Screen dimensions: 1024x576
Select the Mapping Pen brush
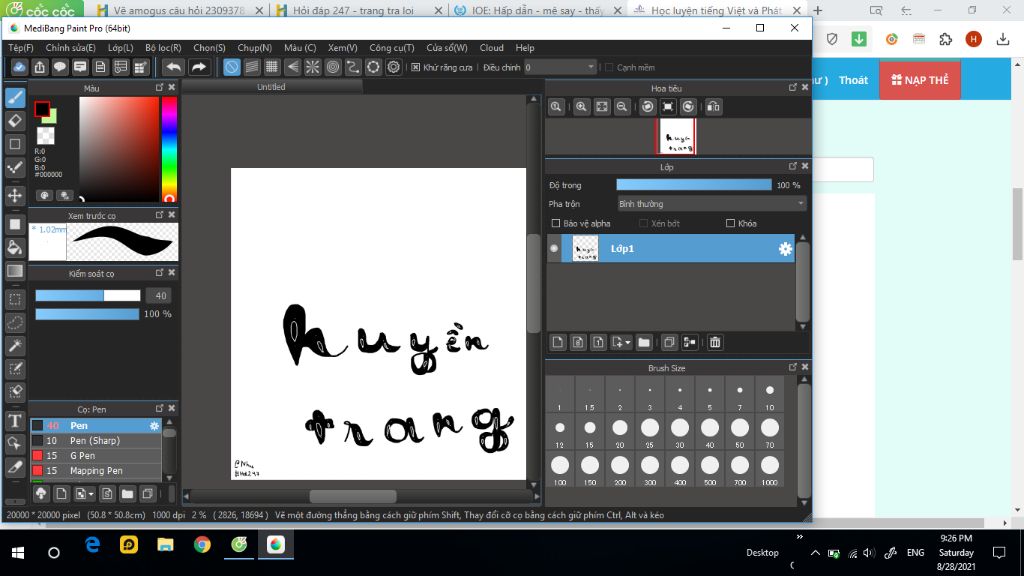coord(95,471)
